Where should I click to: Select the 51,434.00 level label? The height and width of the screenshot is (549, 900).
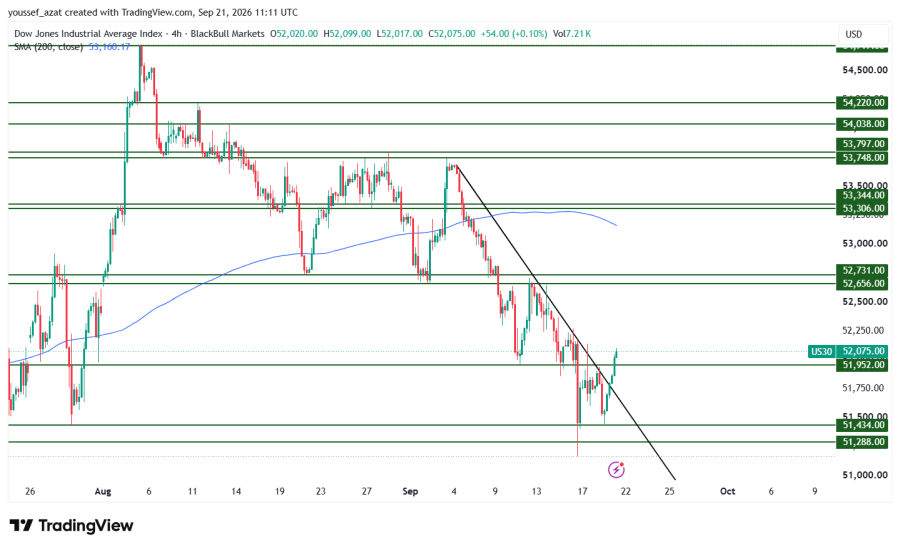coord(863,425)
